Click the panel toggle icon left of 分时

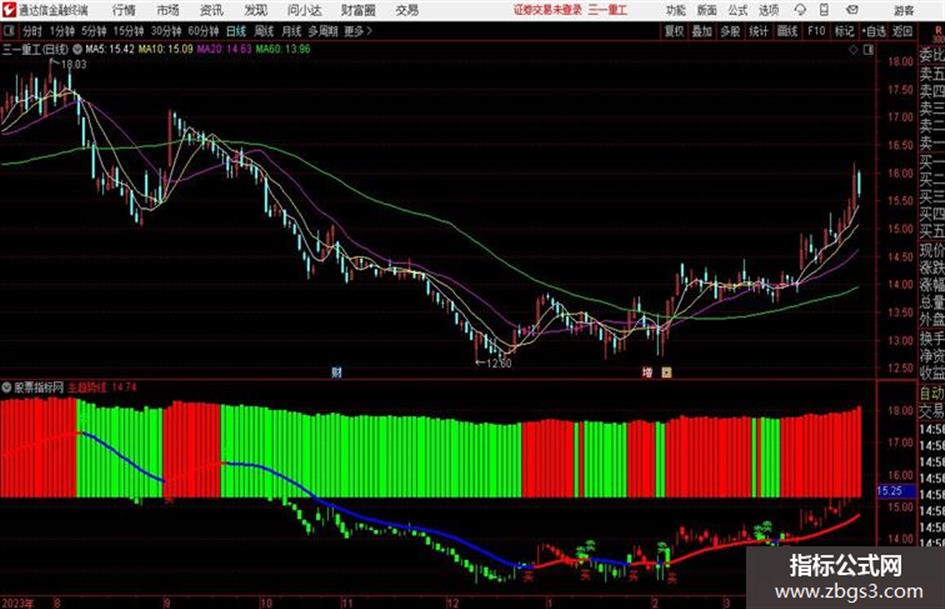coord(9,31)
